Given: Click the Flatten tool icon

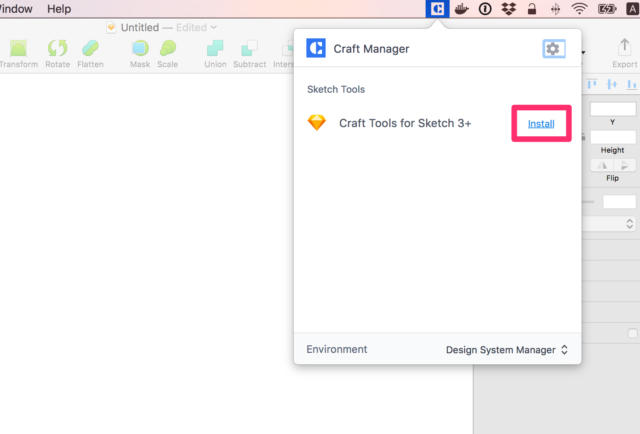Looking at the screenshot, I should coord(90,48).
